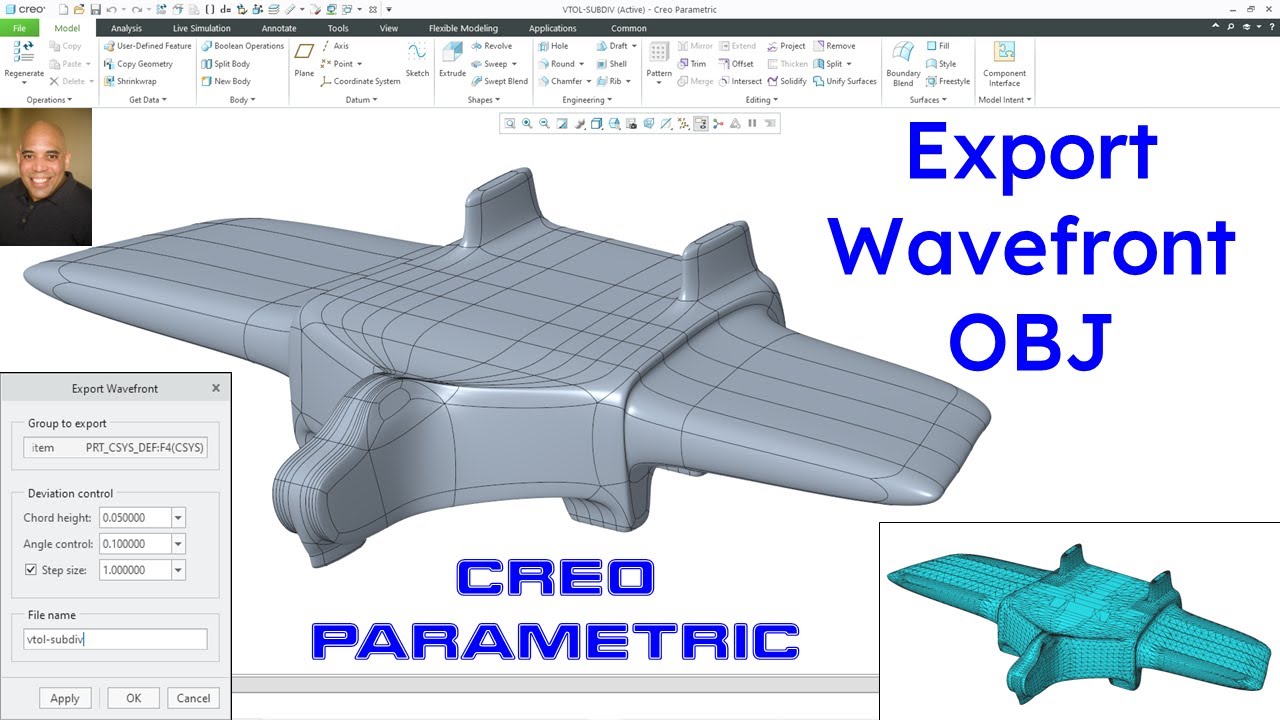Viewport: 1280px width, 720px height.
Task: Expand the Engineering group menu
Action: pyautogui.click(x=587, y=100)
